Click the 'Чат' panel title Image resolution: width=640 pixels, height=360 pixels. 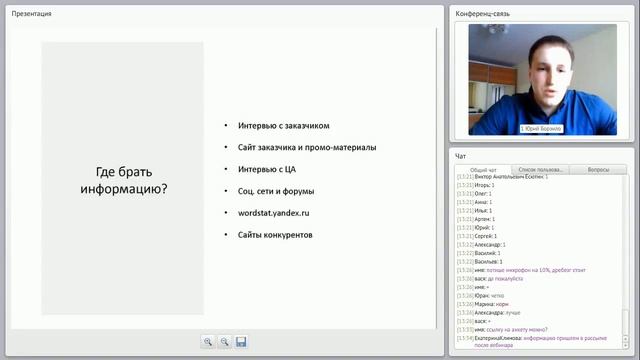pyautogui.click(x=460, y=156)
